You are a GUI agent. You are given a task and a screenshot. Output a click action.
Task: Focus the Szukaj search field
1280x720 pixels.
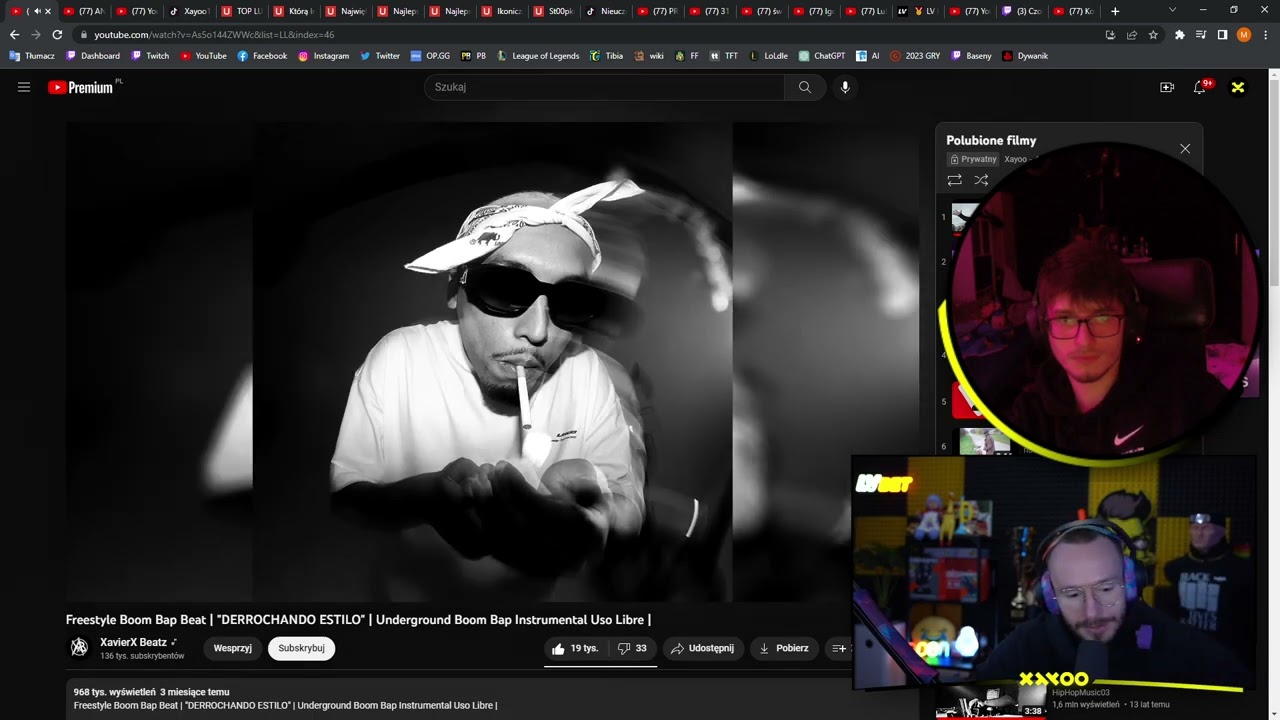pyautogui.click(x=605, y=87)
